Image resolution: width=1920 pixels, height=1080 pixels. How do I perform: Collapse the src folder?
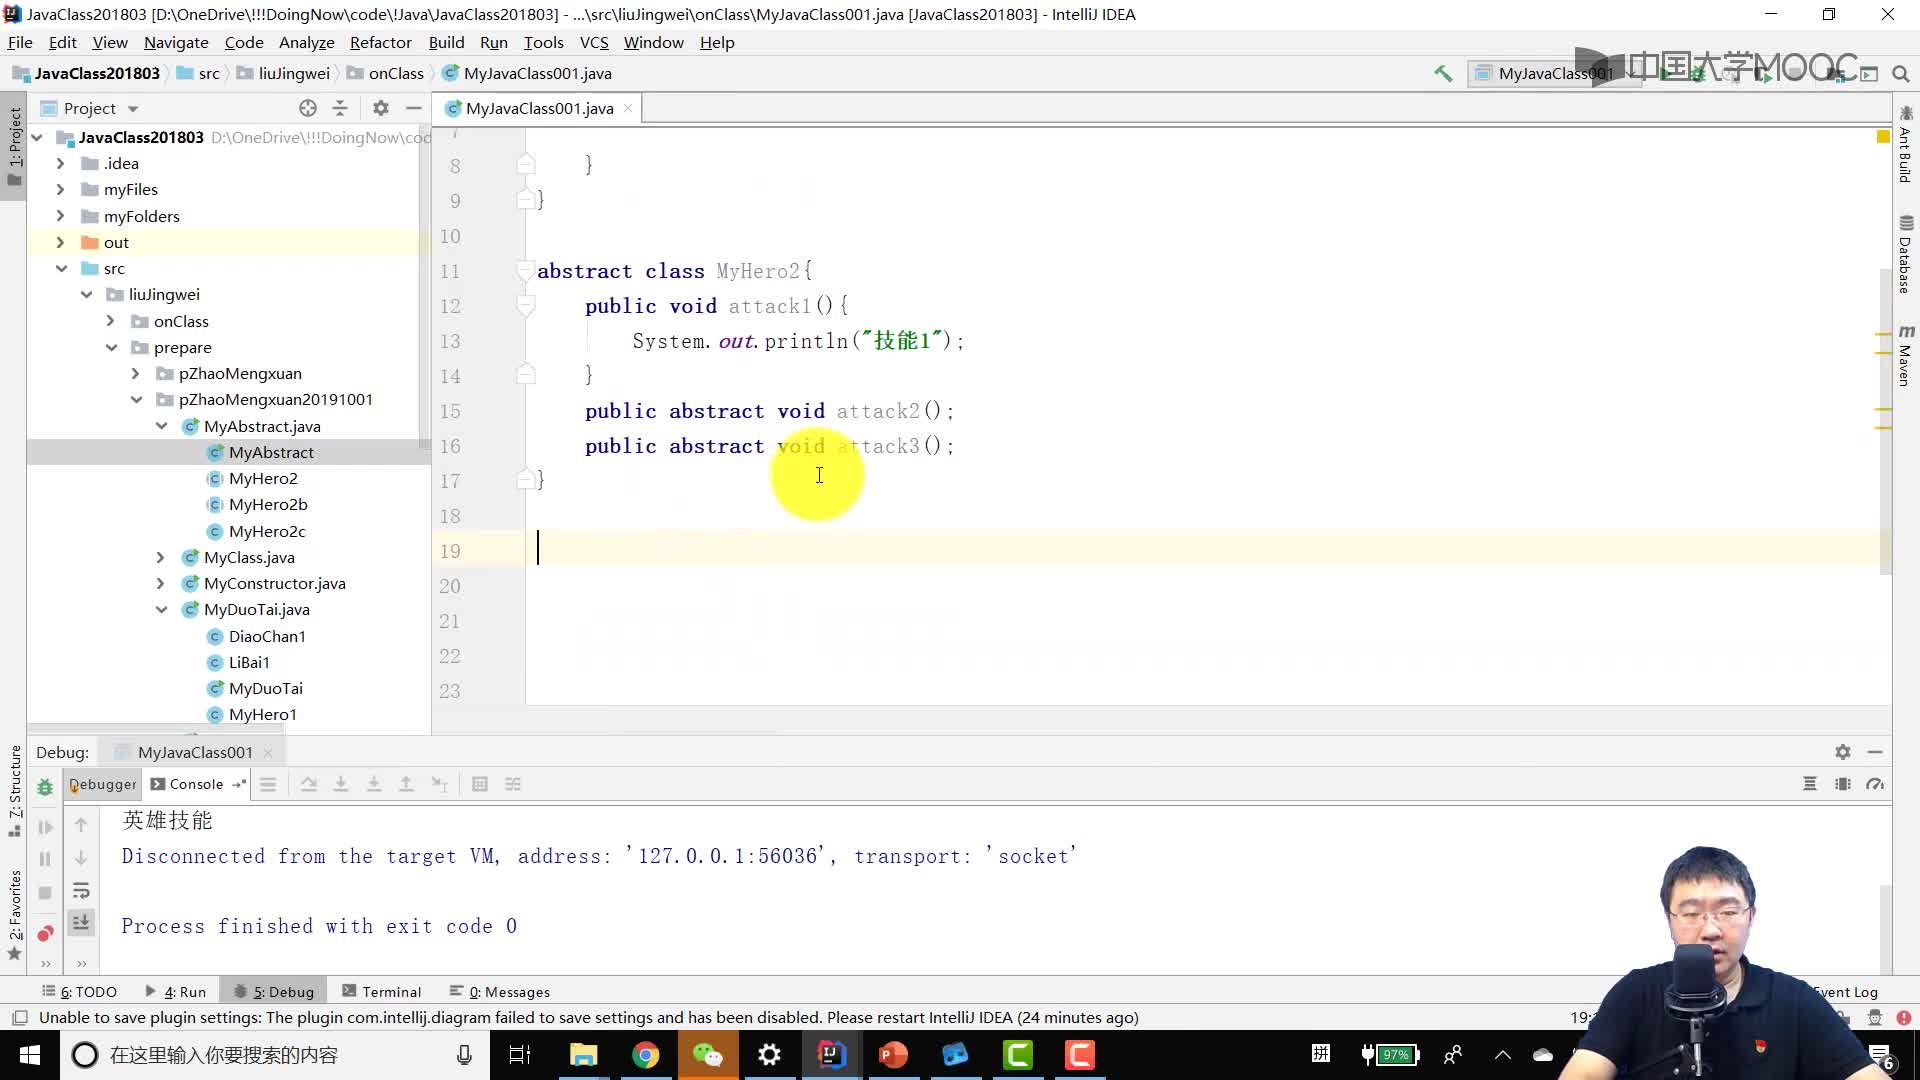point(61,268)
